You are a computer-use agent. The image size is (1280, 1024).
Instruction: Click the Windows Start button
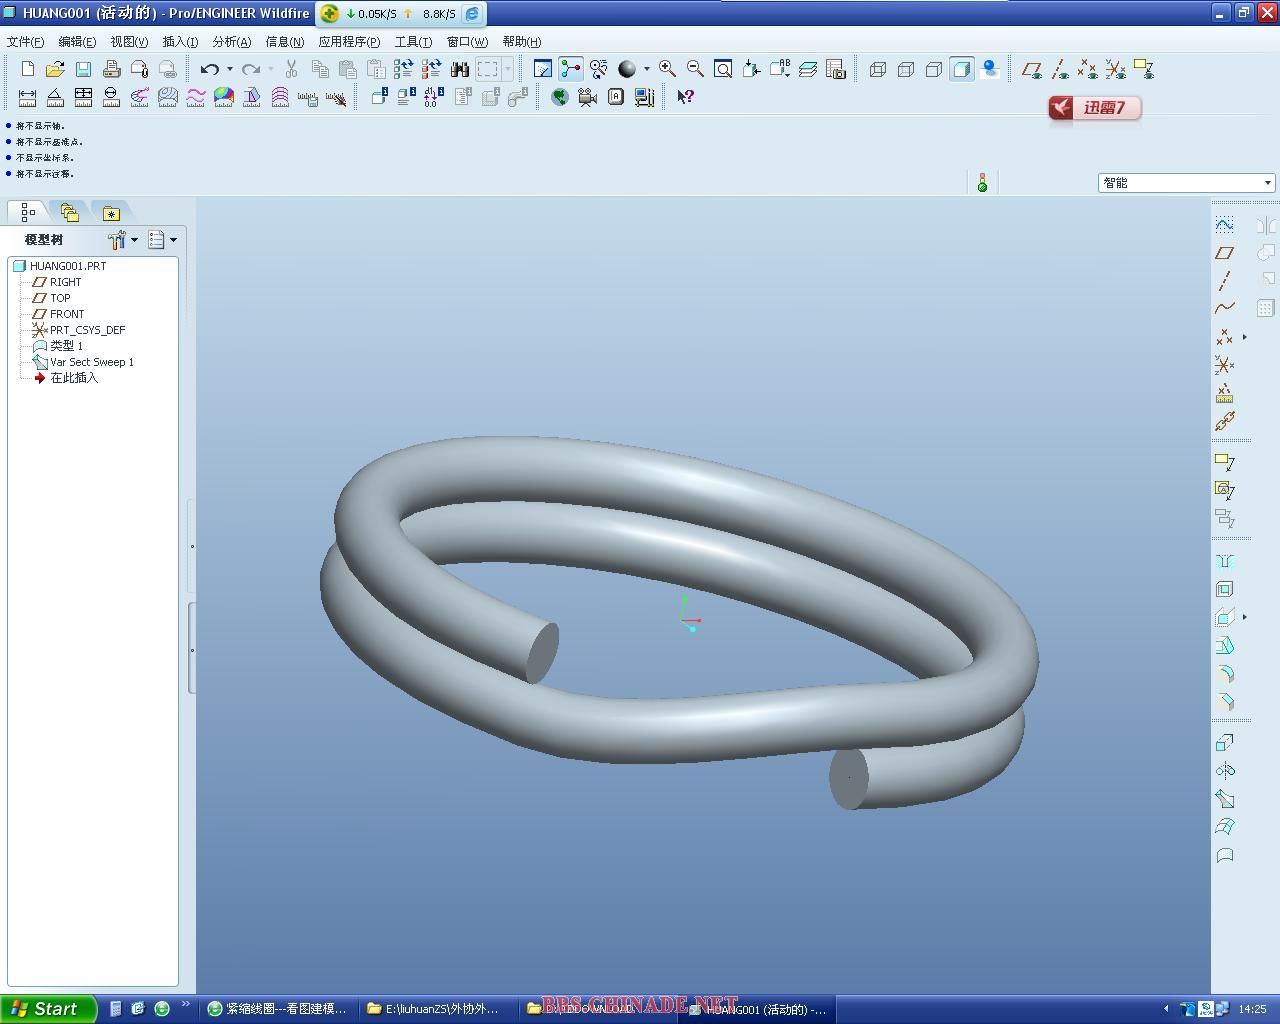coord(47,1009)
